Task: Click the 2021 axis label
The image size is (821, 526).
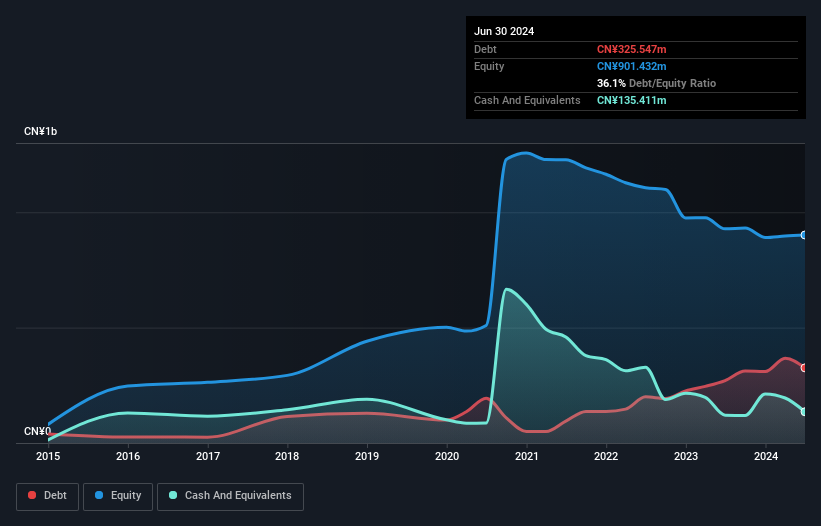Action: click(527, 456)
